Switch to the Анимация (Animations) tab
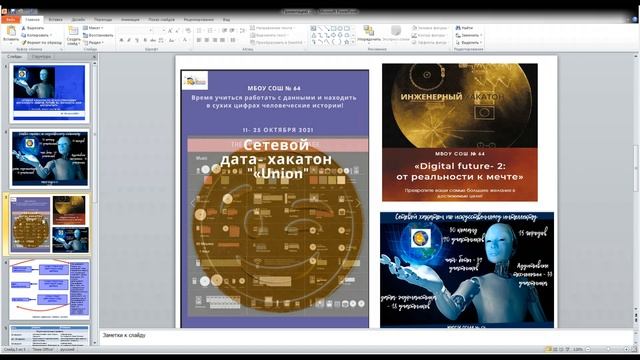The image size is (640, 360). [130, 19]
